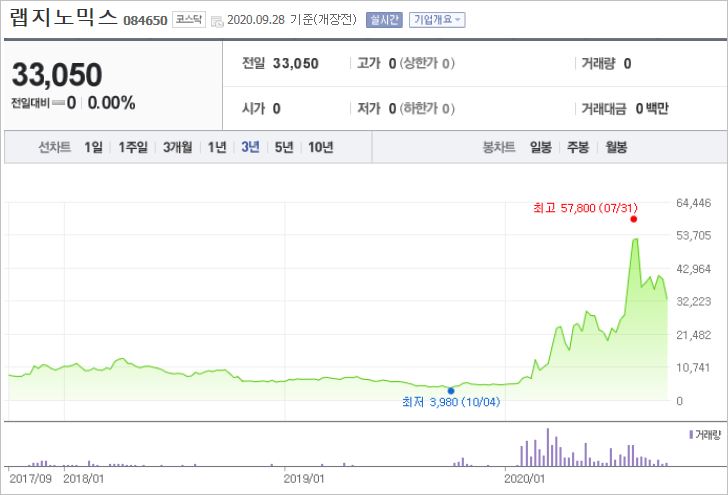
Task: Open the 월봉 monthly candle chart
Action: click(616, 148)
